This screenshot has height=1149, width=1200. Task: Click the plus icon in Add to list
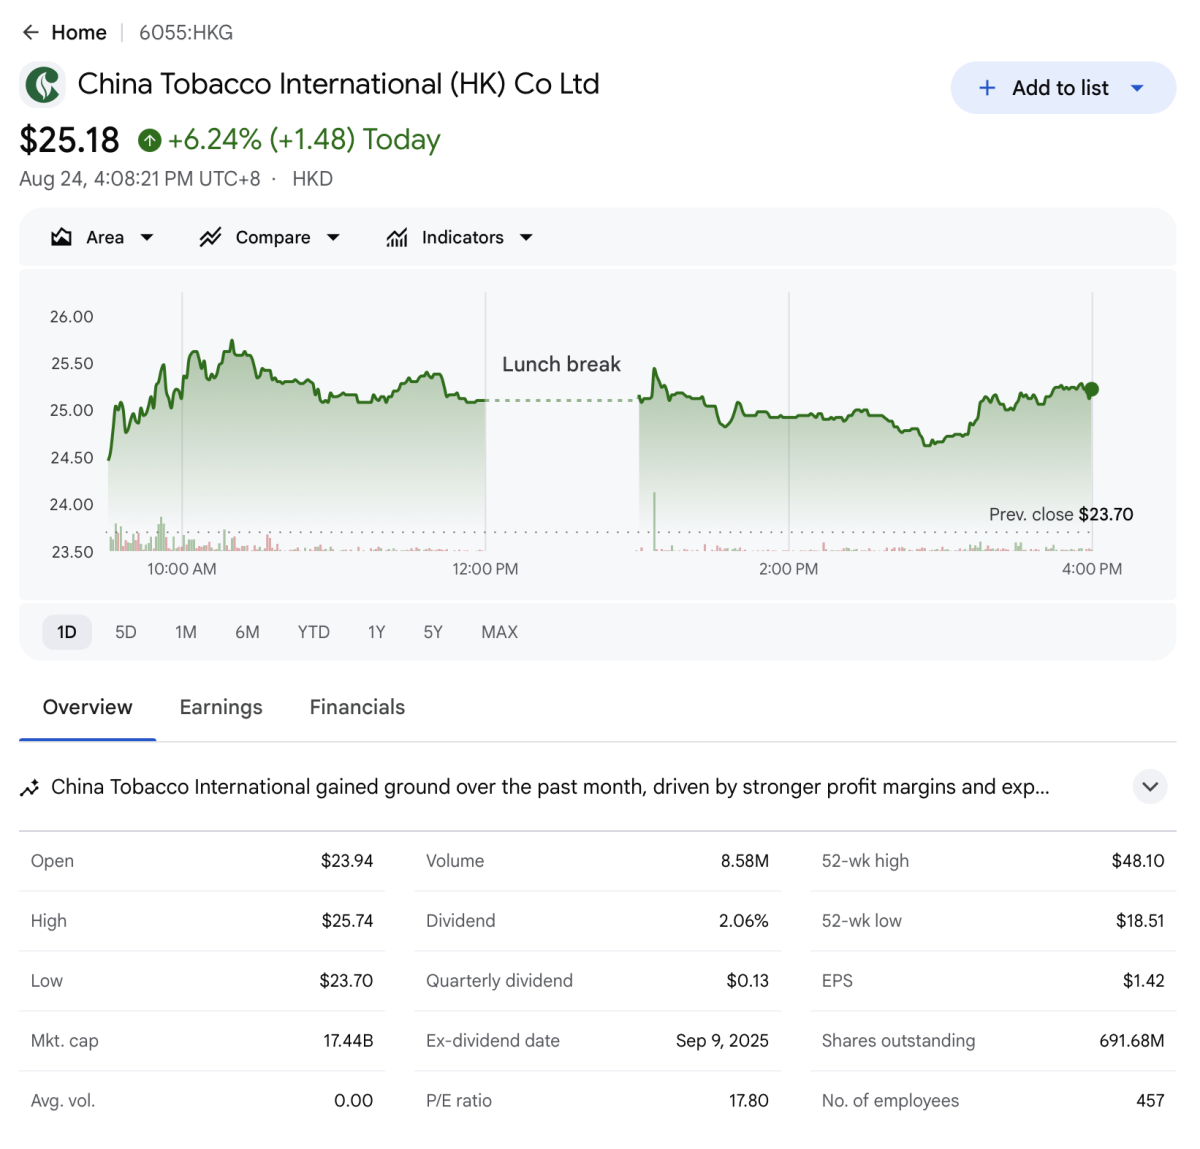coord(987,88)
